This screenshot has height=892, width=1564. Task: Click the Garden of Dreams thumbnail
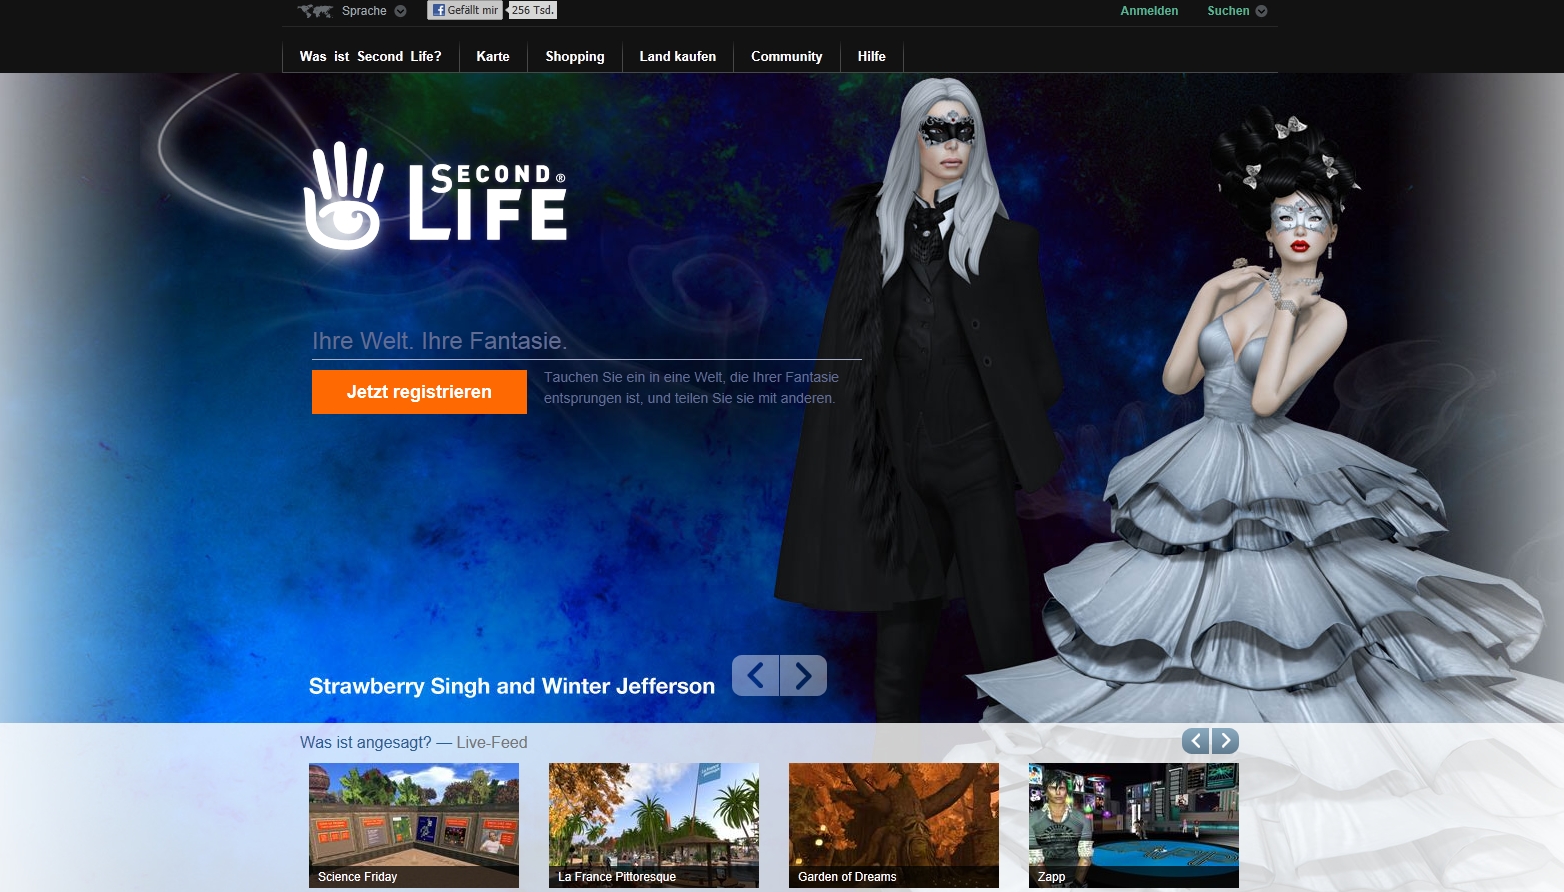893,825
